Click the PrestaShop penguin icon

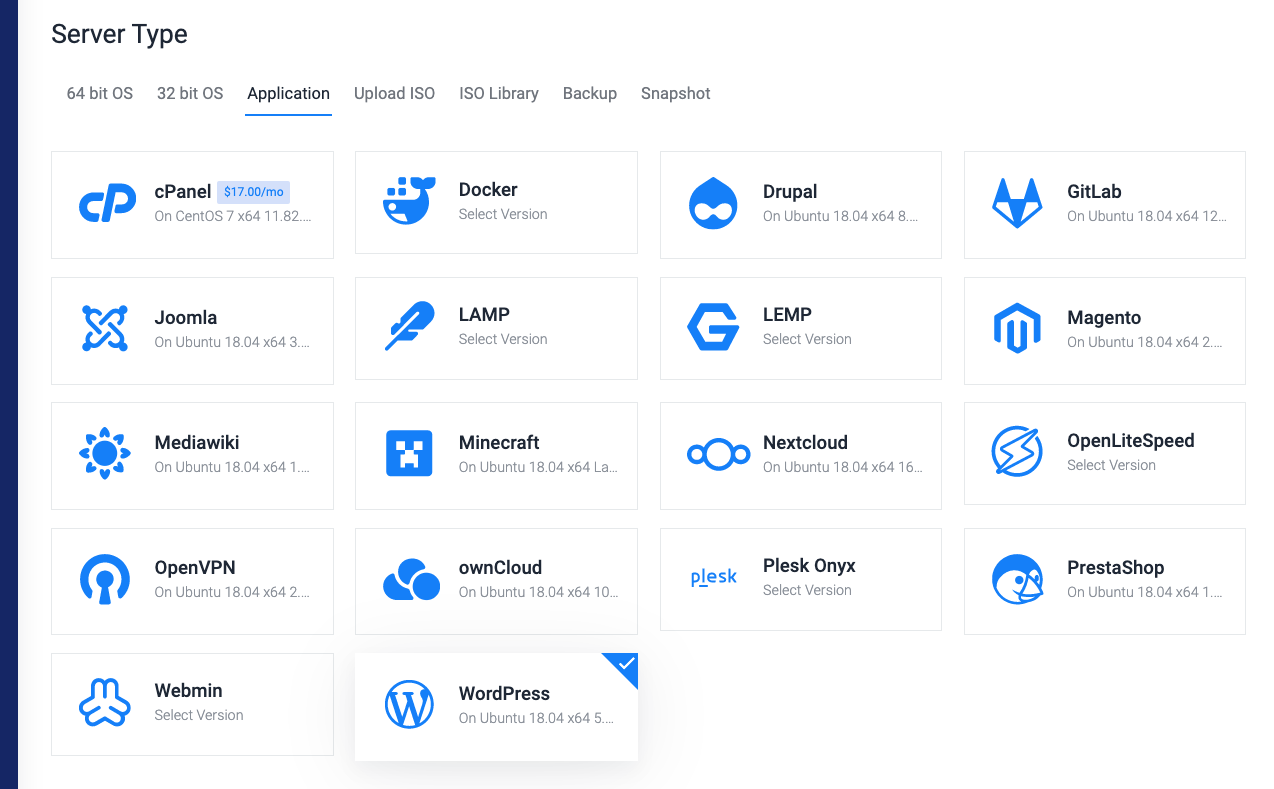point(1017,579)
